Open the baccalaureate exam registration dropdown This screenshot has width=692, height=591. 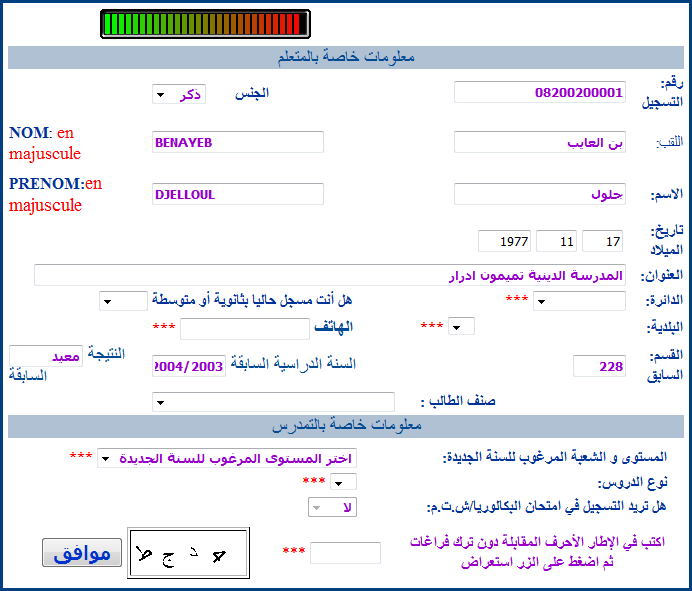332,508
